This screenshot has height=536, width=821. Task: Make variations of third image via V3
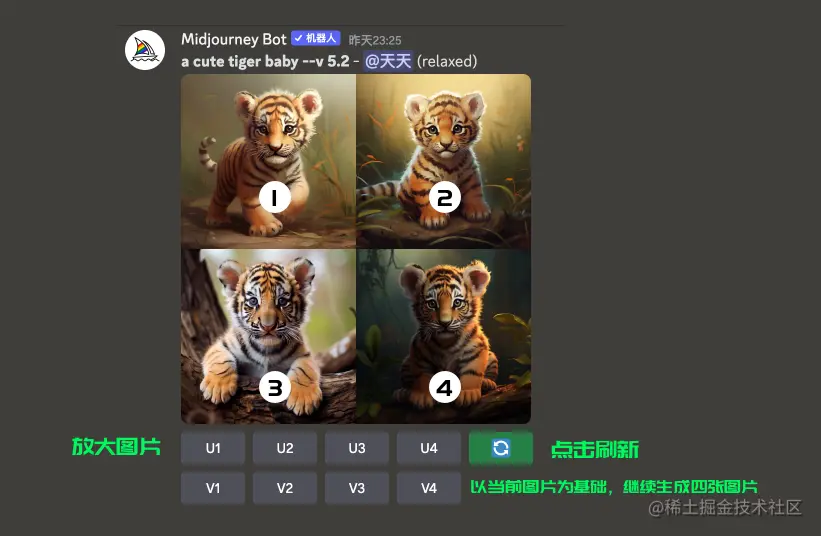tap(357, 488)
